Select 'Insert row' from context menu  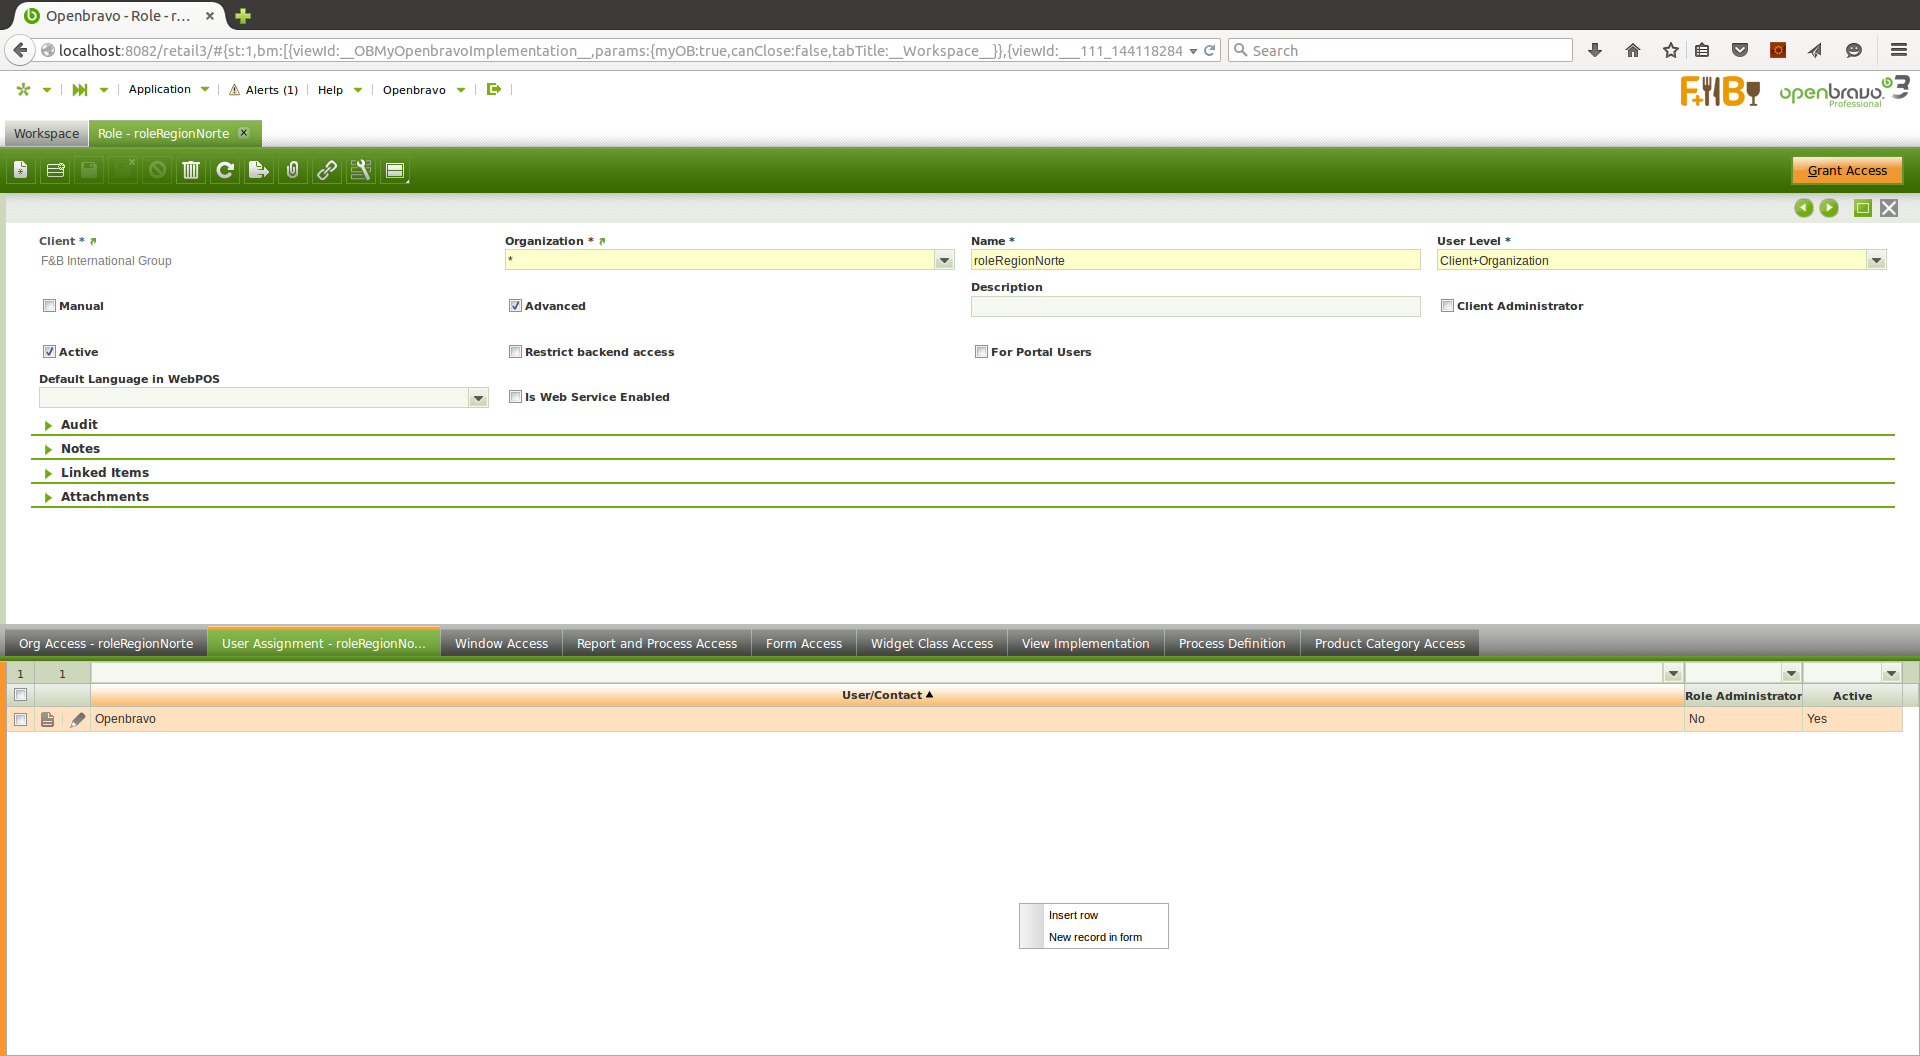[x=1073, y=916]
